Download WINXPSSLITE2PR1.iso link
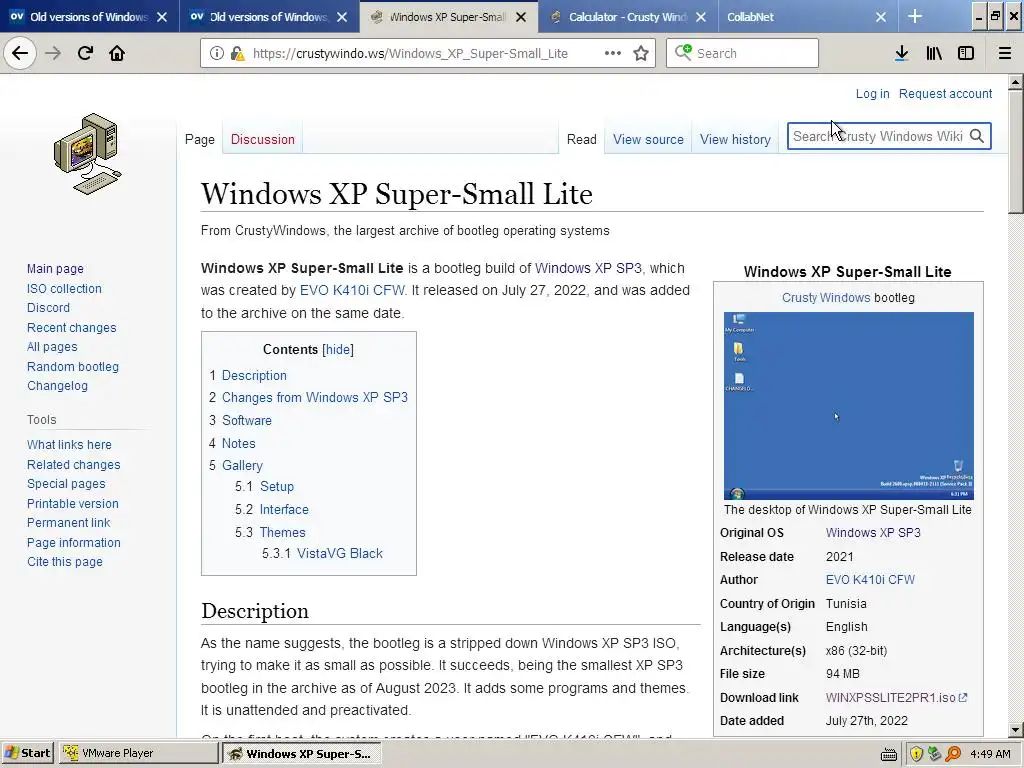This screenshot has width=1024, height=768. (x=890, y=697)
